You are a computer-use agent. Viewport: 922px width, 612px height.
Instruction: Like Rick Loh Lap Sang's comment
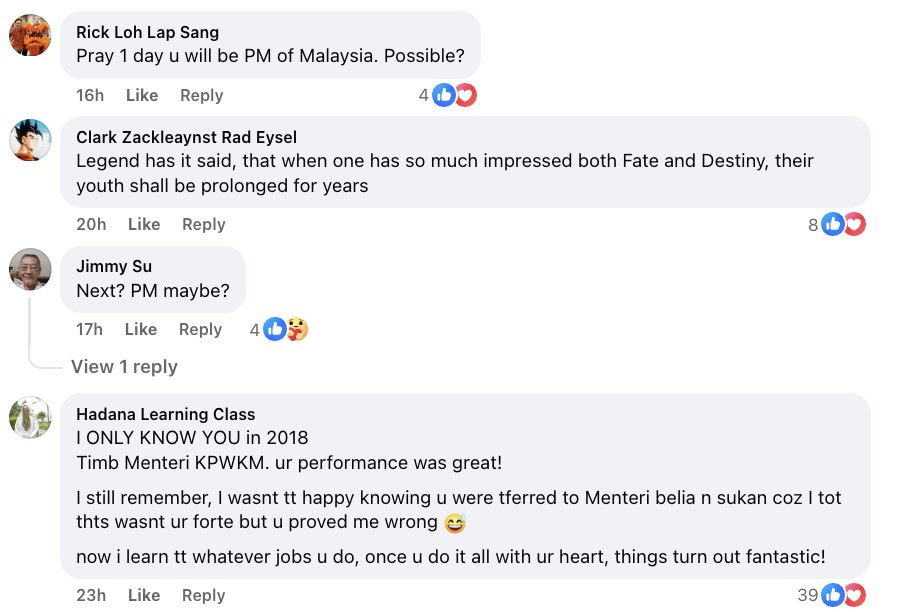[x=142, y=95]
